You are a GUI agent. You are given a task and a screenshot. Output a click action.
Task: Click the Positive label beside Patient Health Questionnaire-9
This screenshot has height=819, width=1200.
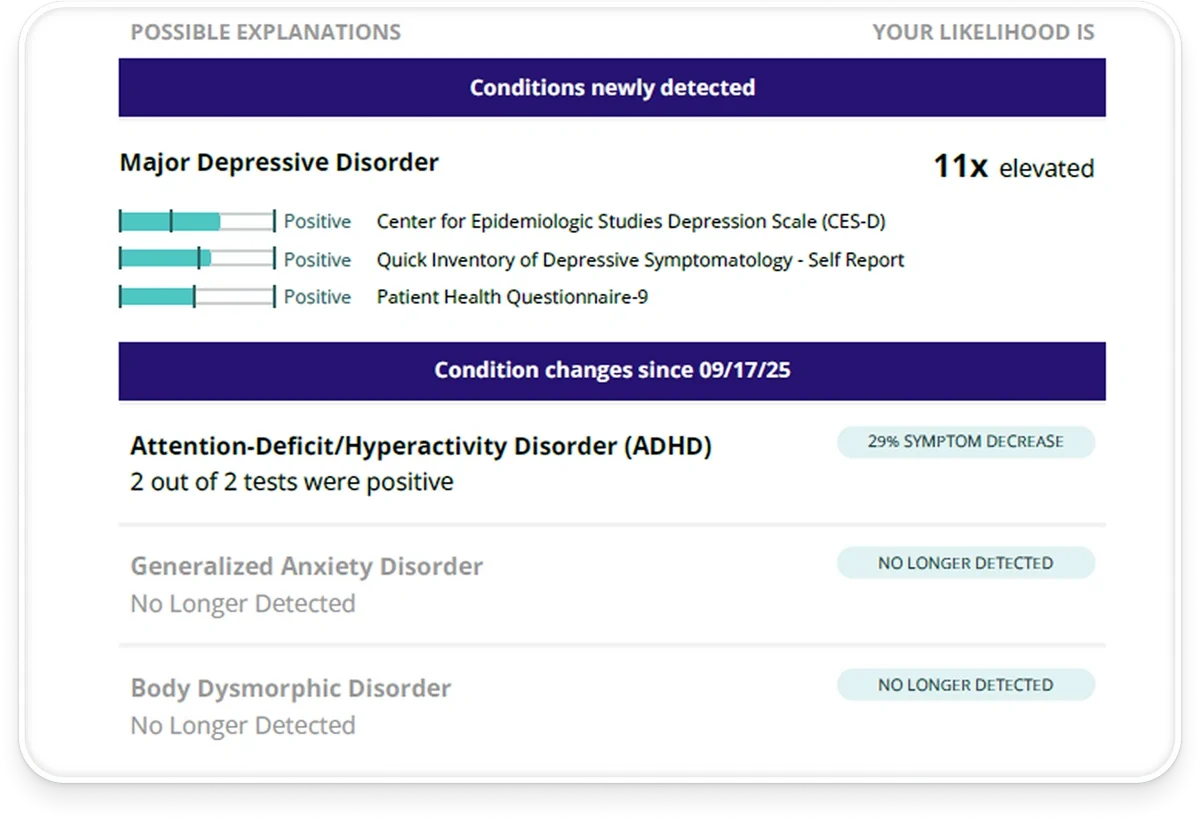pos(318,297)
